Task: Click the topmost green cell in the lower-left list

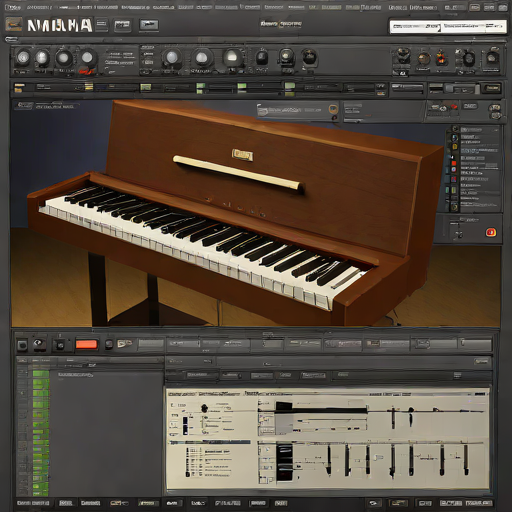Action: (x=41, y=374)
